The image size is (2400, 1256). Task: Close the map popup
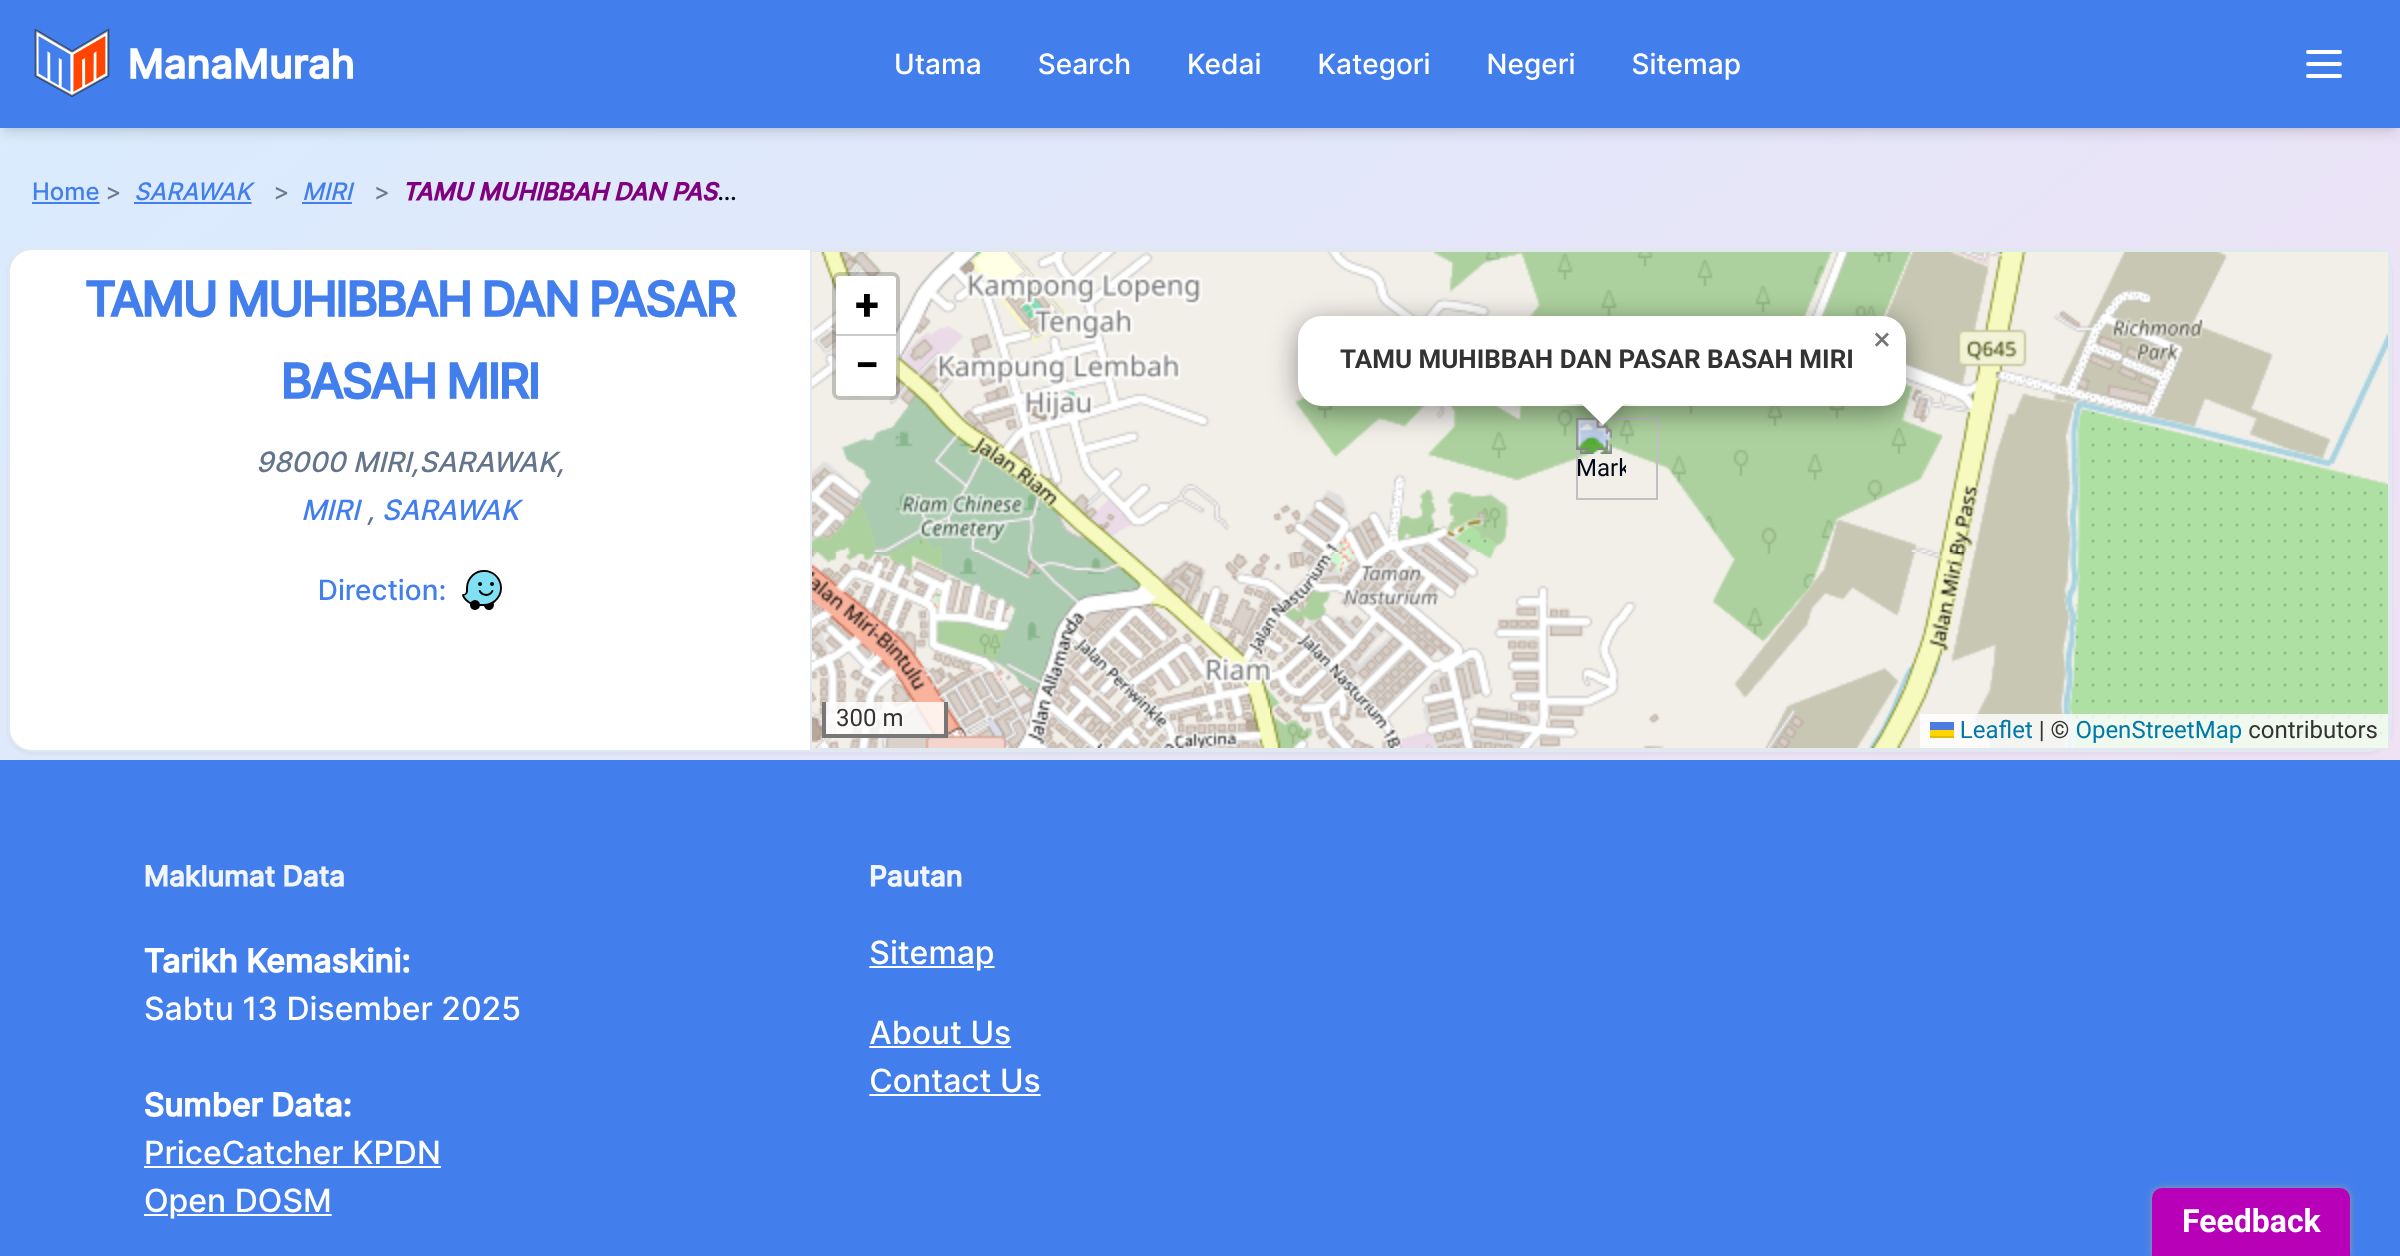1881,340
